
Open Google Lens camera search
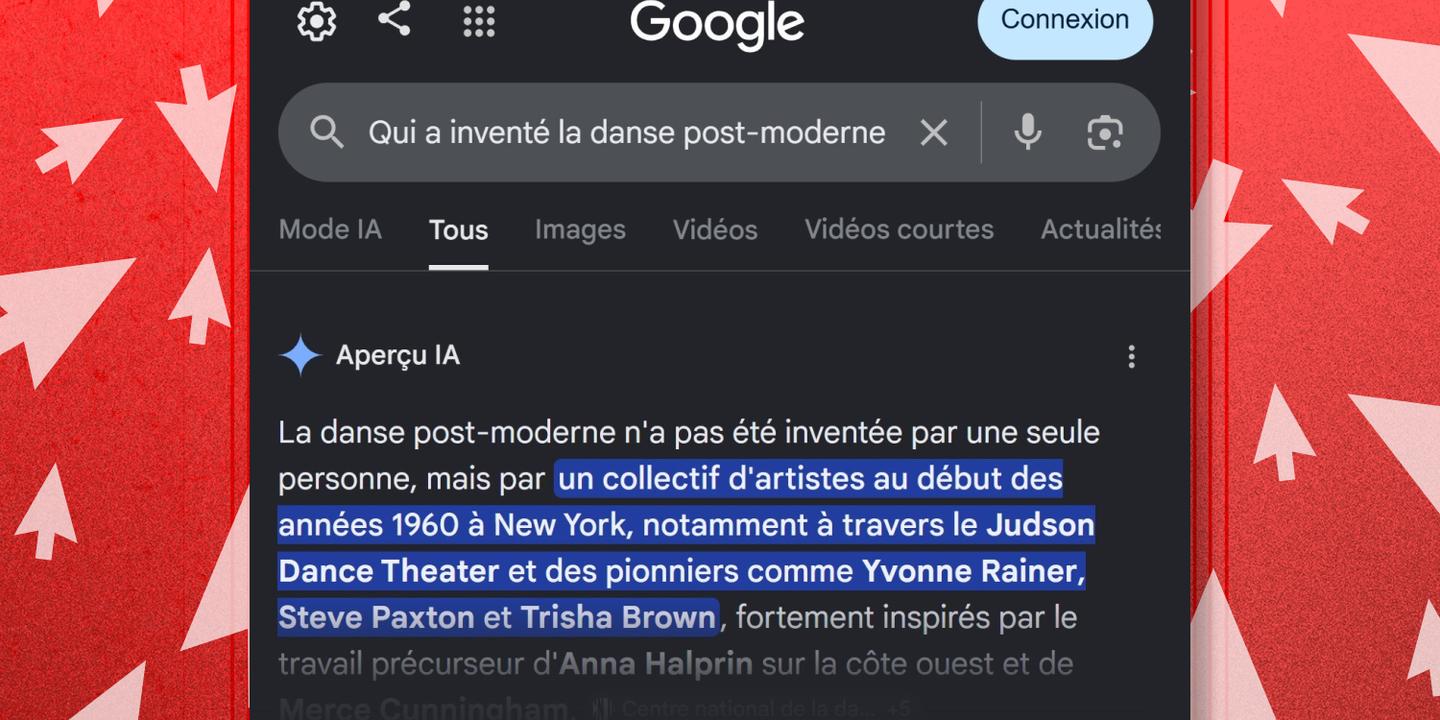tap(1105, 132)
